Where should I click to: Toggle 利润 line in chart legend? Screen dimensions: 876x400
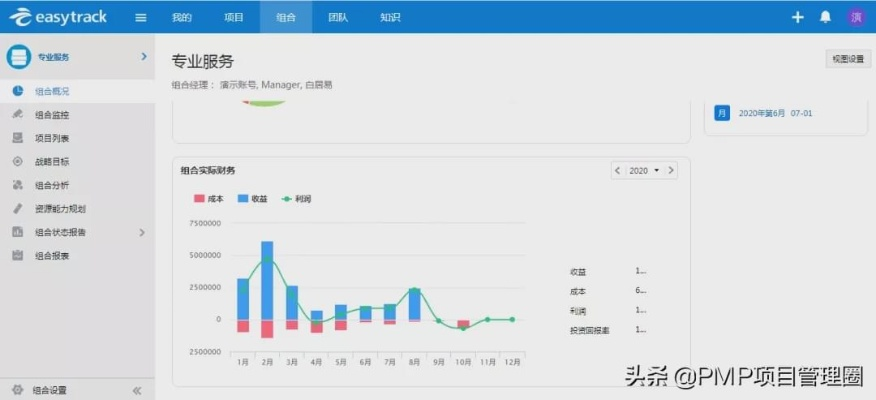[x=297, y=199]
